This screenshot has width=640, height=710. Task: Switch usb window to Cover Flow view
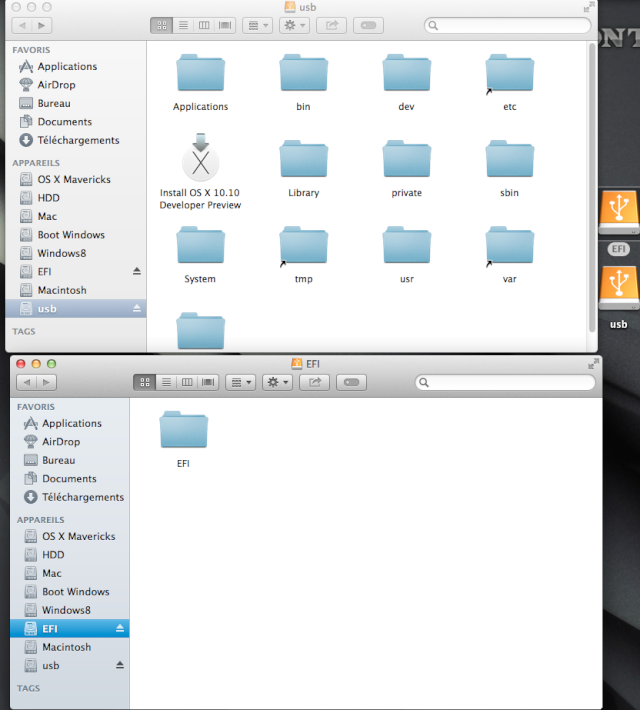tap(225, 25)
